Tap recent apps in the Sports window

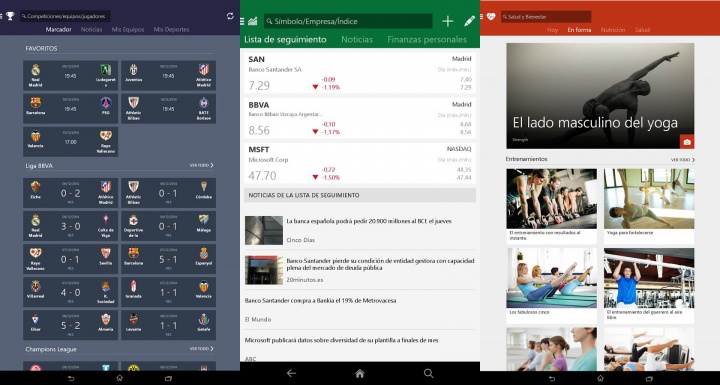pos(169,378)
